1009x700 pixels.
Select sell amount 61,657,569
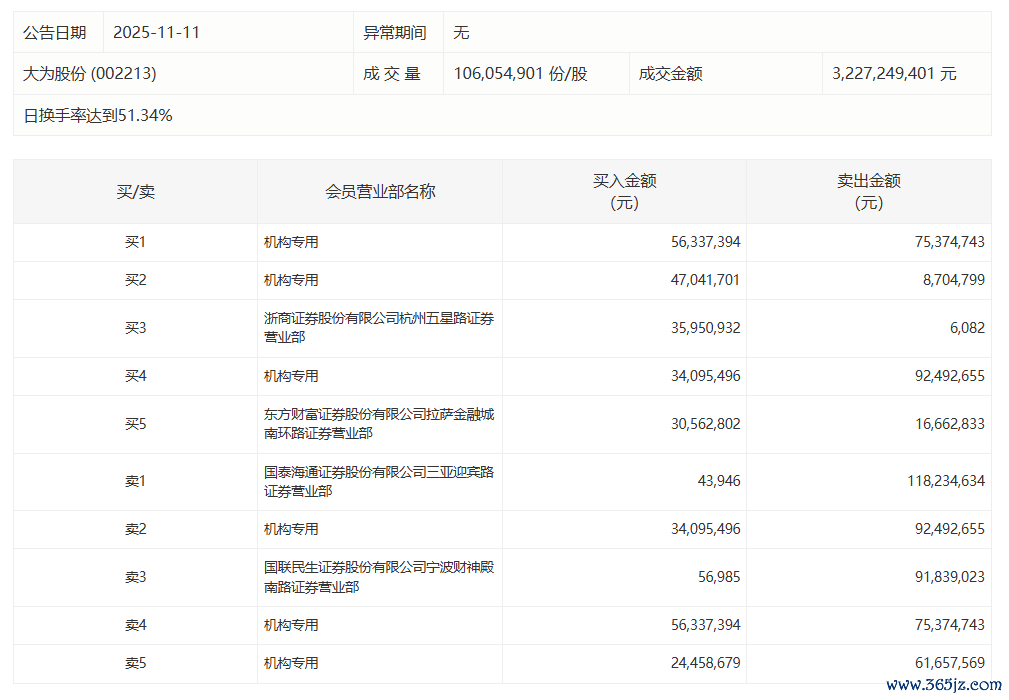point(950,663)
